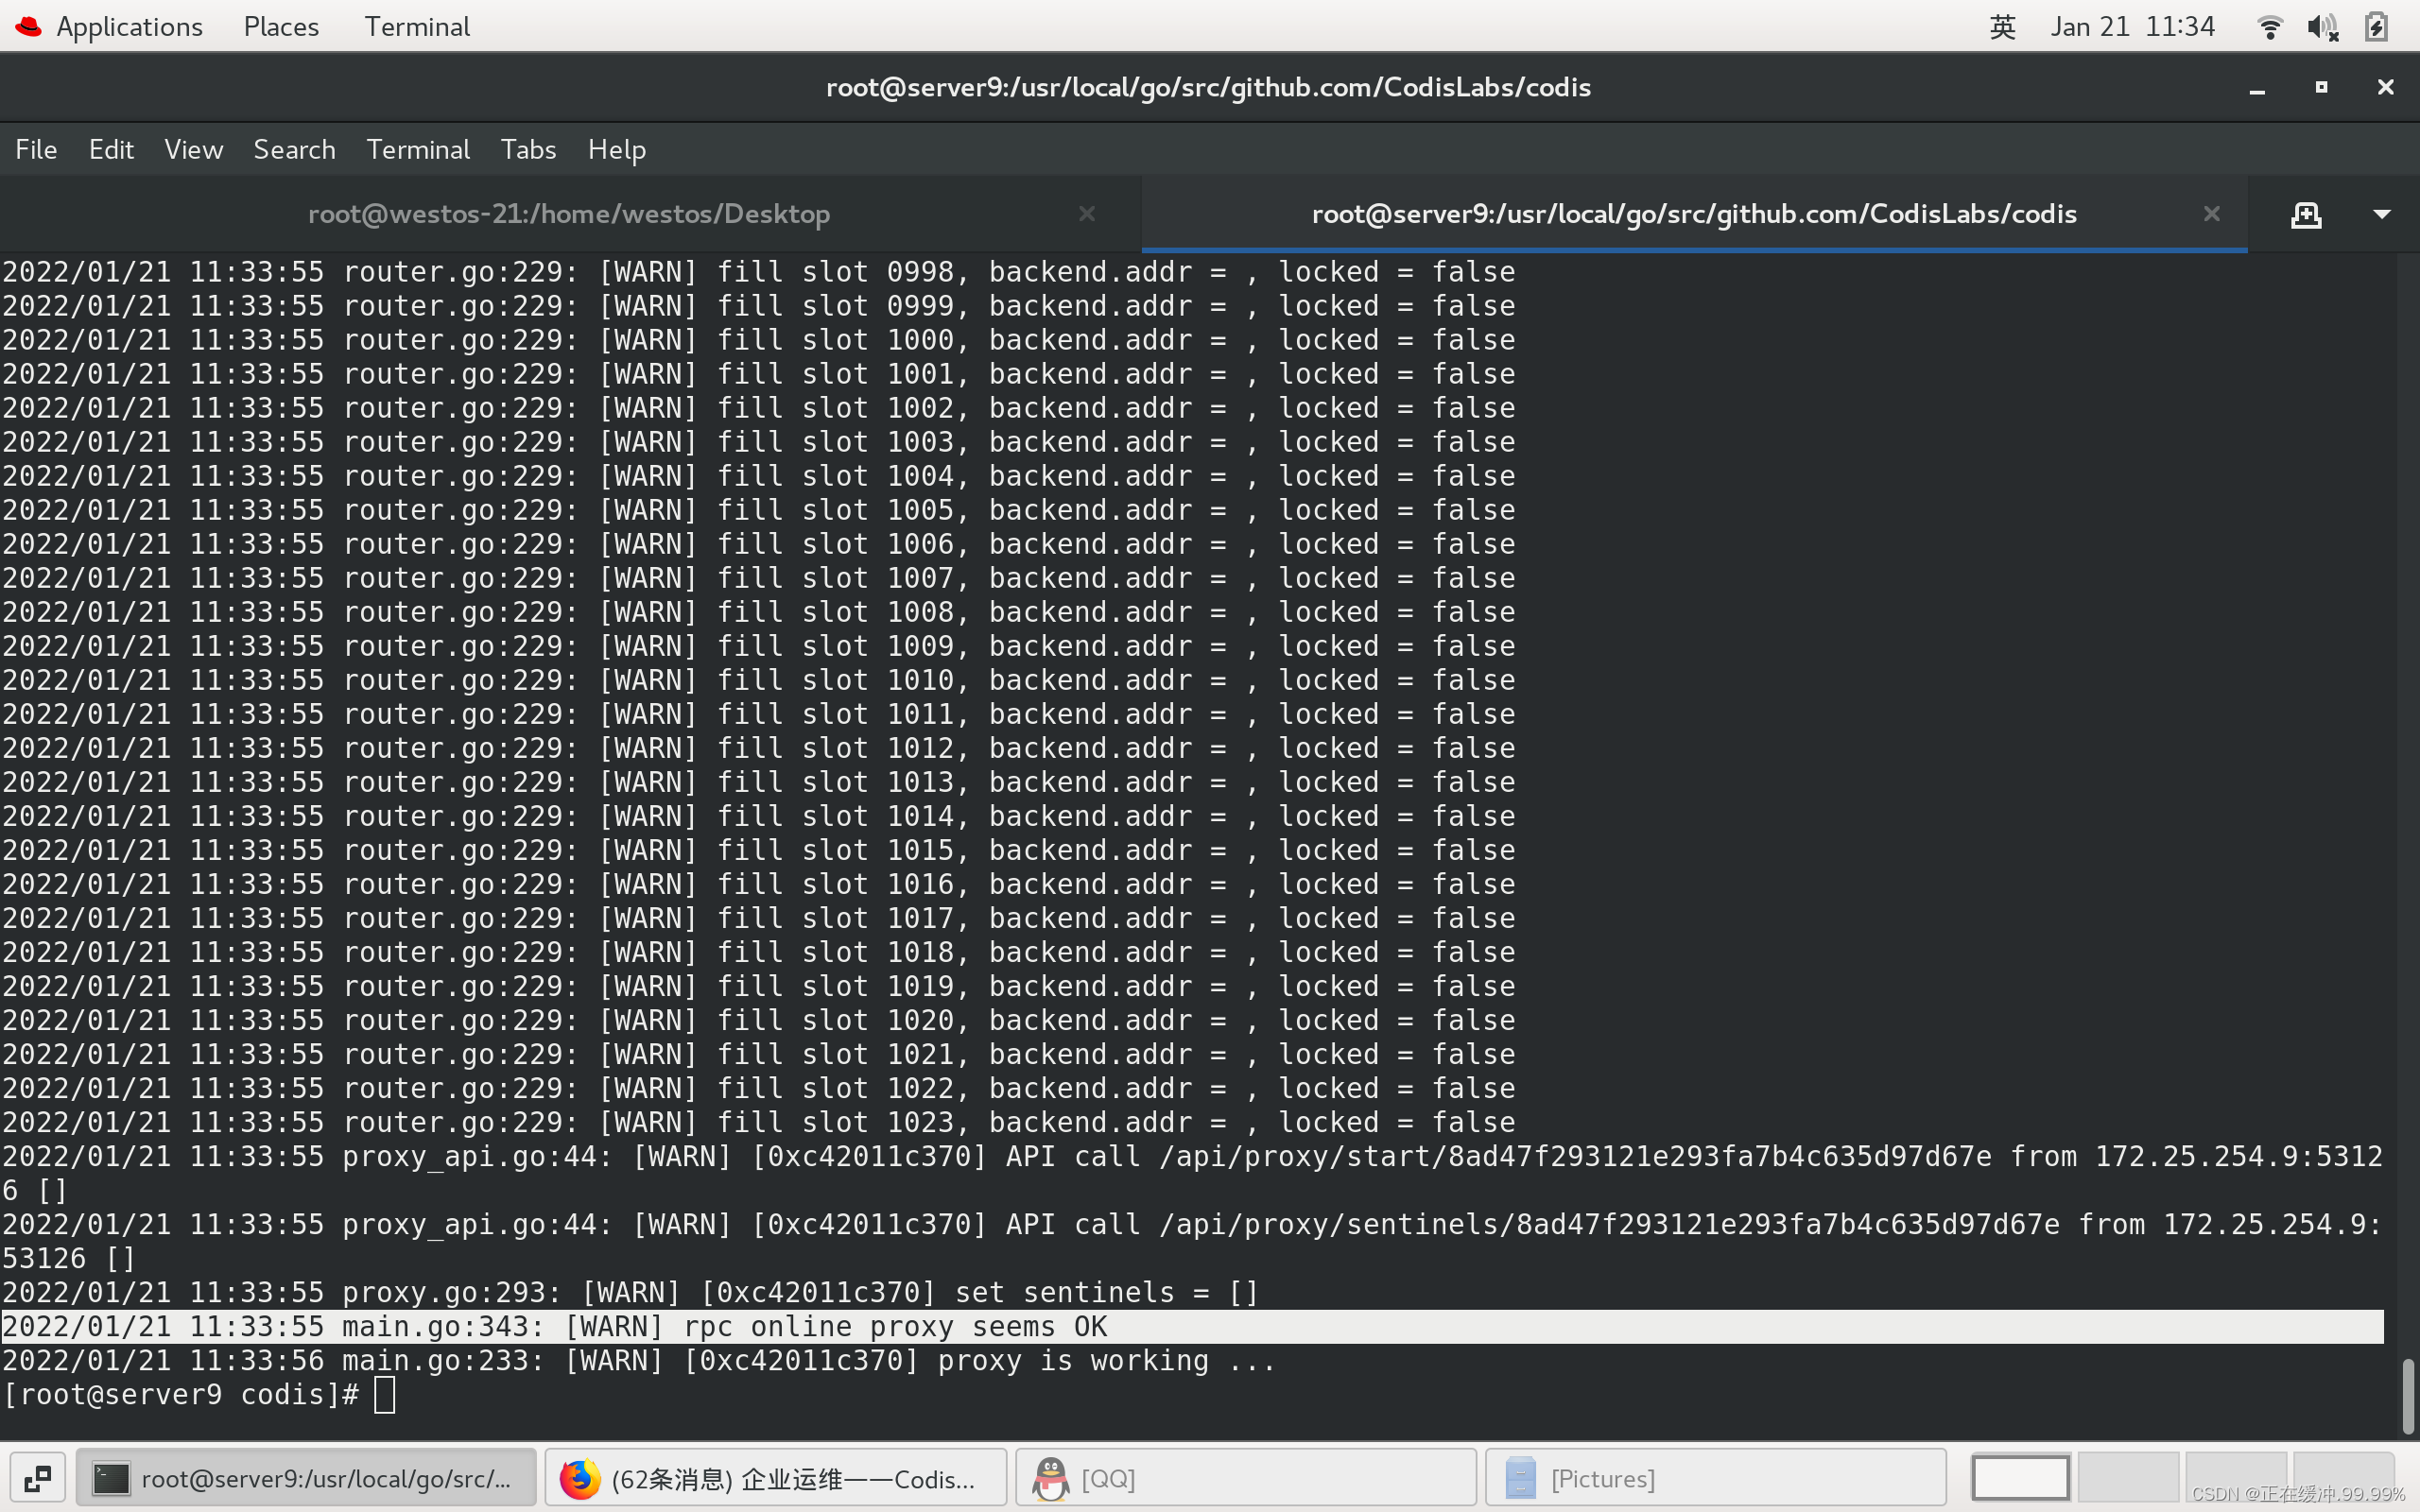Open the Tabs menu

[x=528, y=149]
